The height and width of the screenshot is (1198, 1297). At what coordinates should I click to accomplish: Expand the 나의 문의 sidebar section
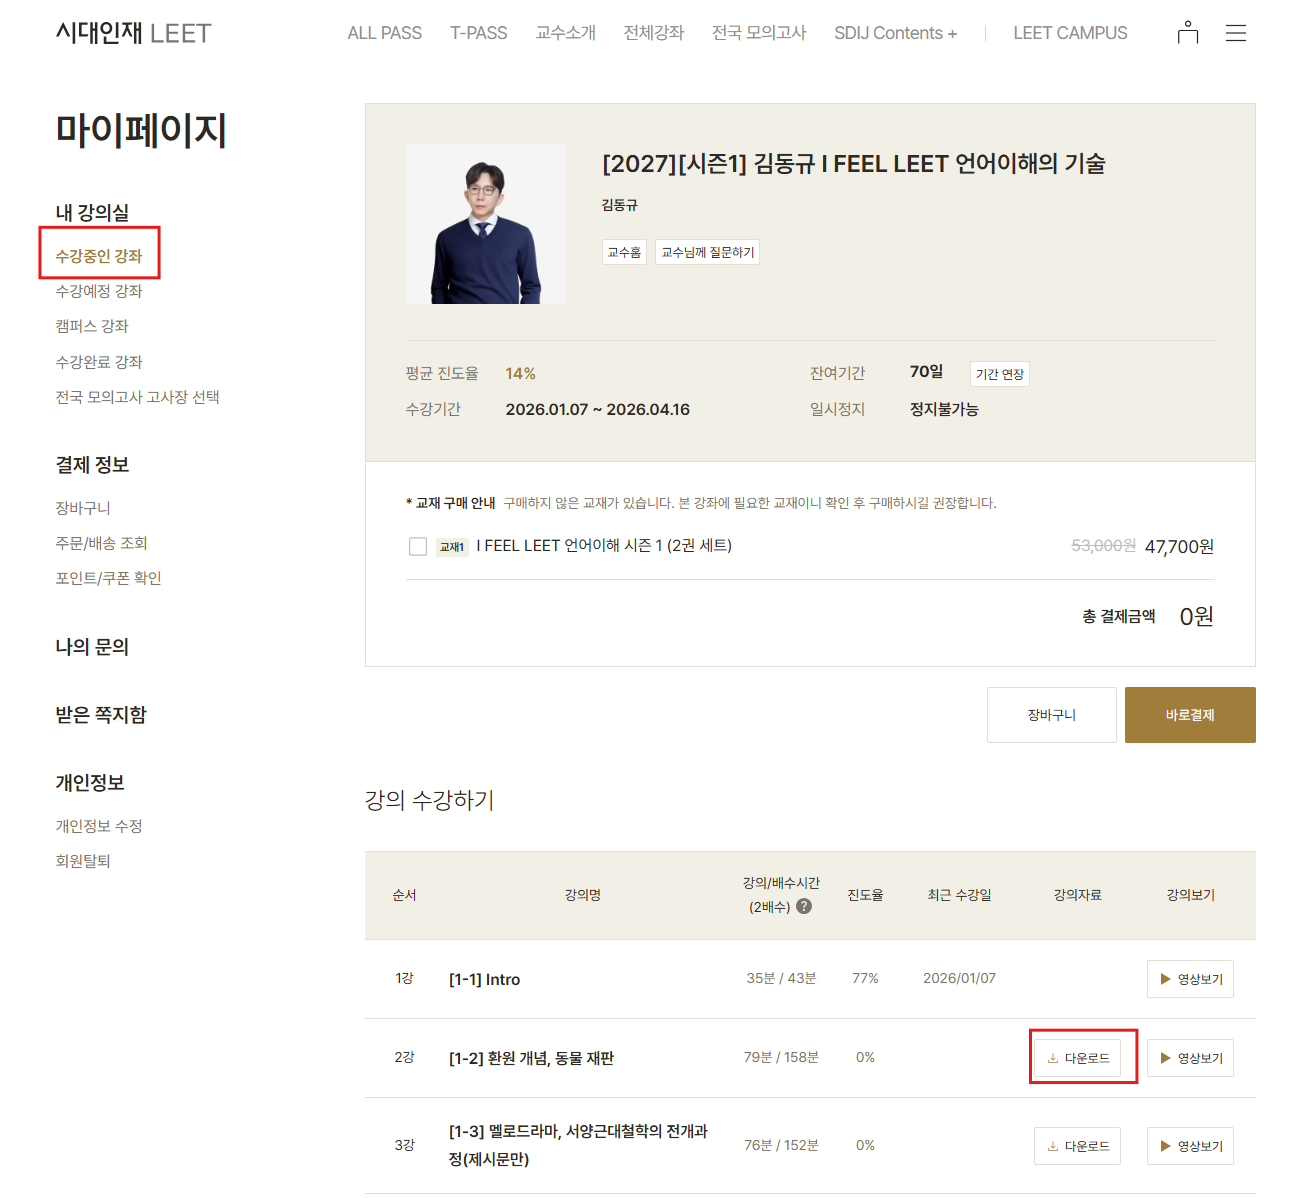pos(92,647)
